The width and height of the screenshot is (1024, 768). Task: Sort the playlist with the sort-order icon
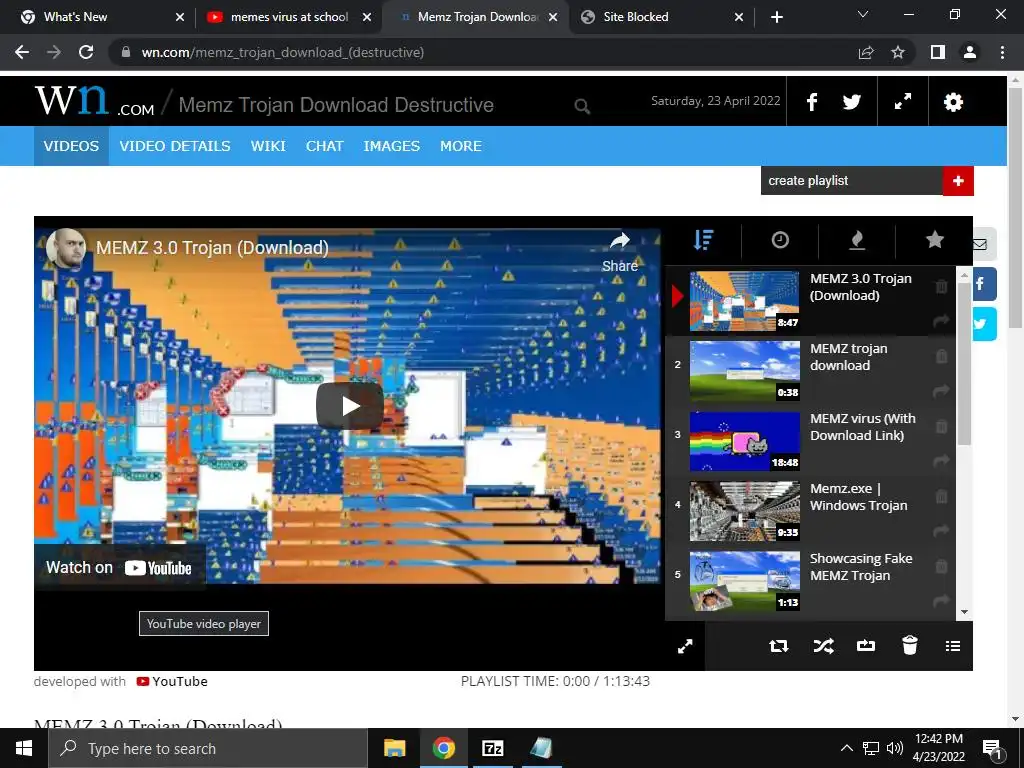click(703, 240)
